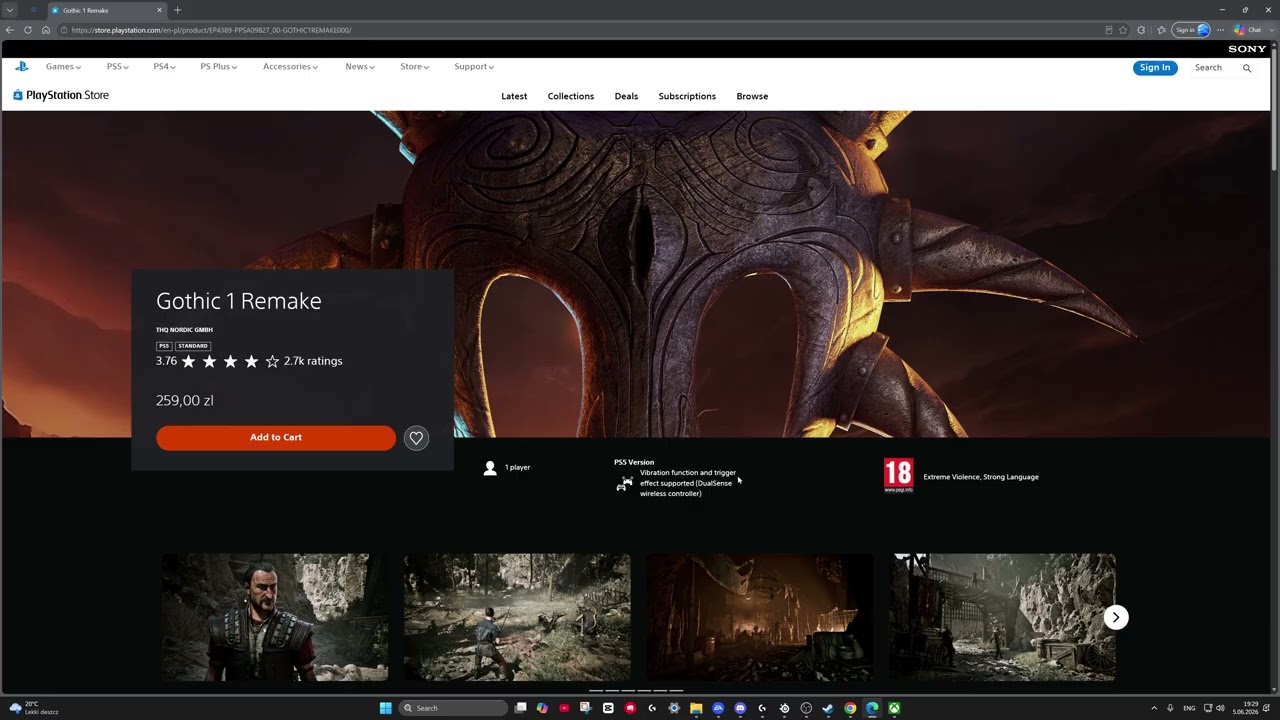Click the star rating row for Gothic 1 Remake

tap(230, 361)
